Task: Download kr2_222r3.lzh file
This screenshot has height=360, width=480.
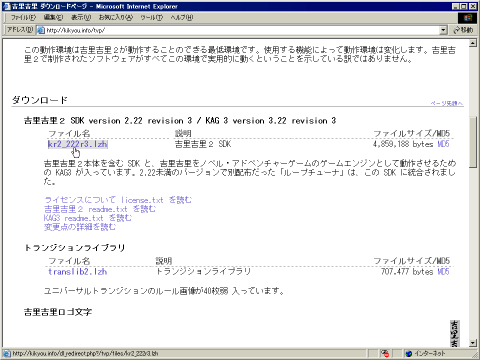Action: (x=77, y=144)
